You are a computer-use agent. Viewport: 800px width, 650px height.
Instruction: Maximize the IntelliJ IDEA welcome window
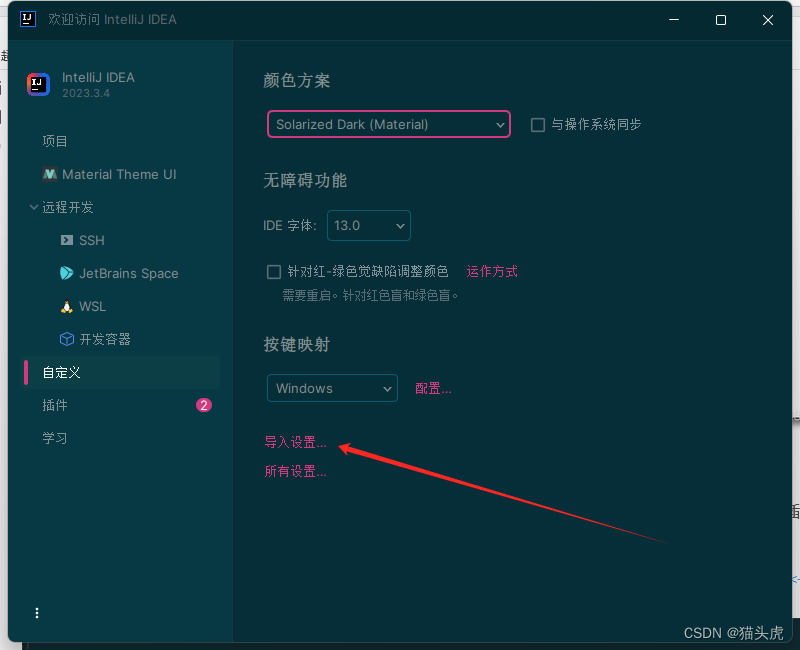coord(721,20)
